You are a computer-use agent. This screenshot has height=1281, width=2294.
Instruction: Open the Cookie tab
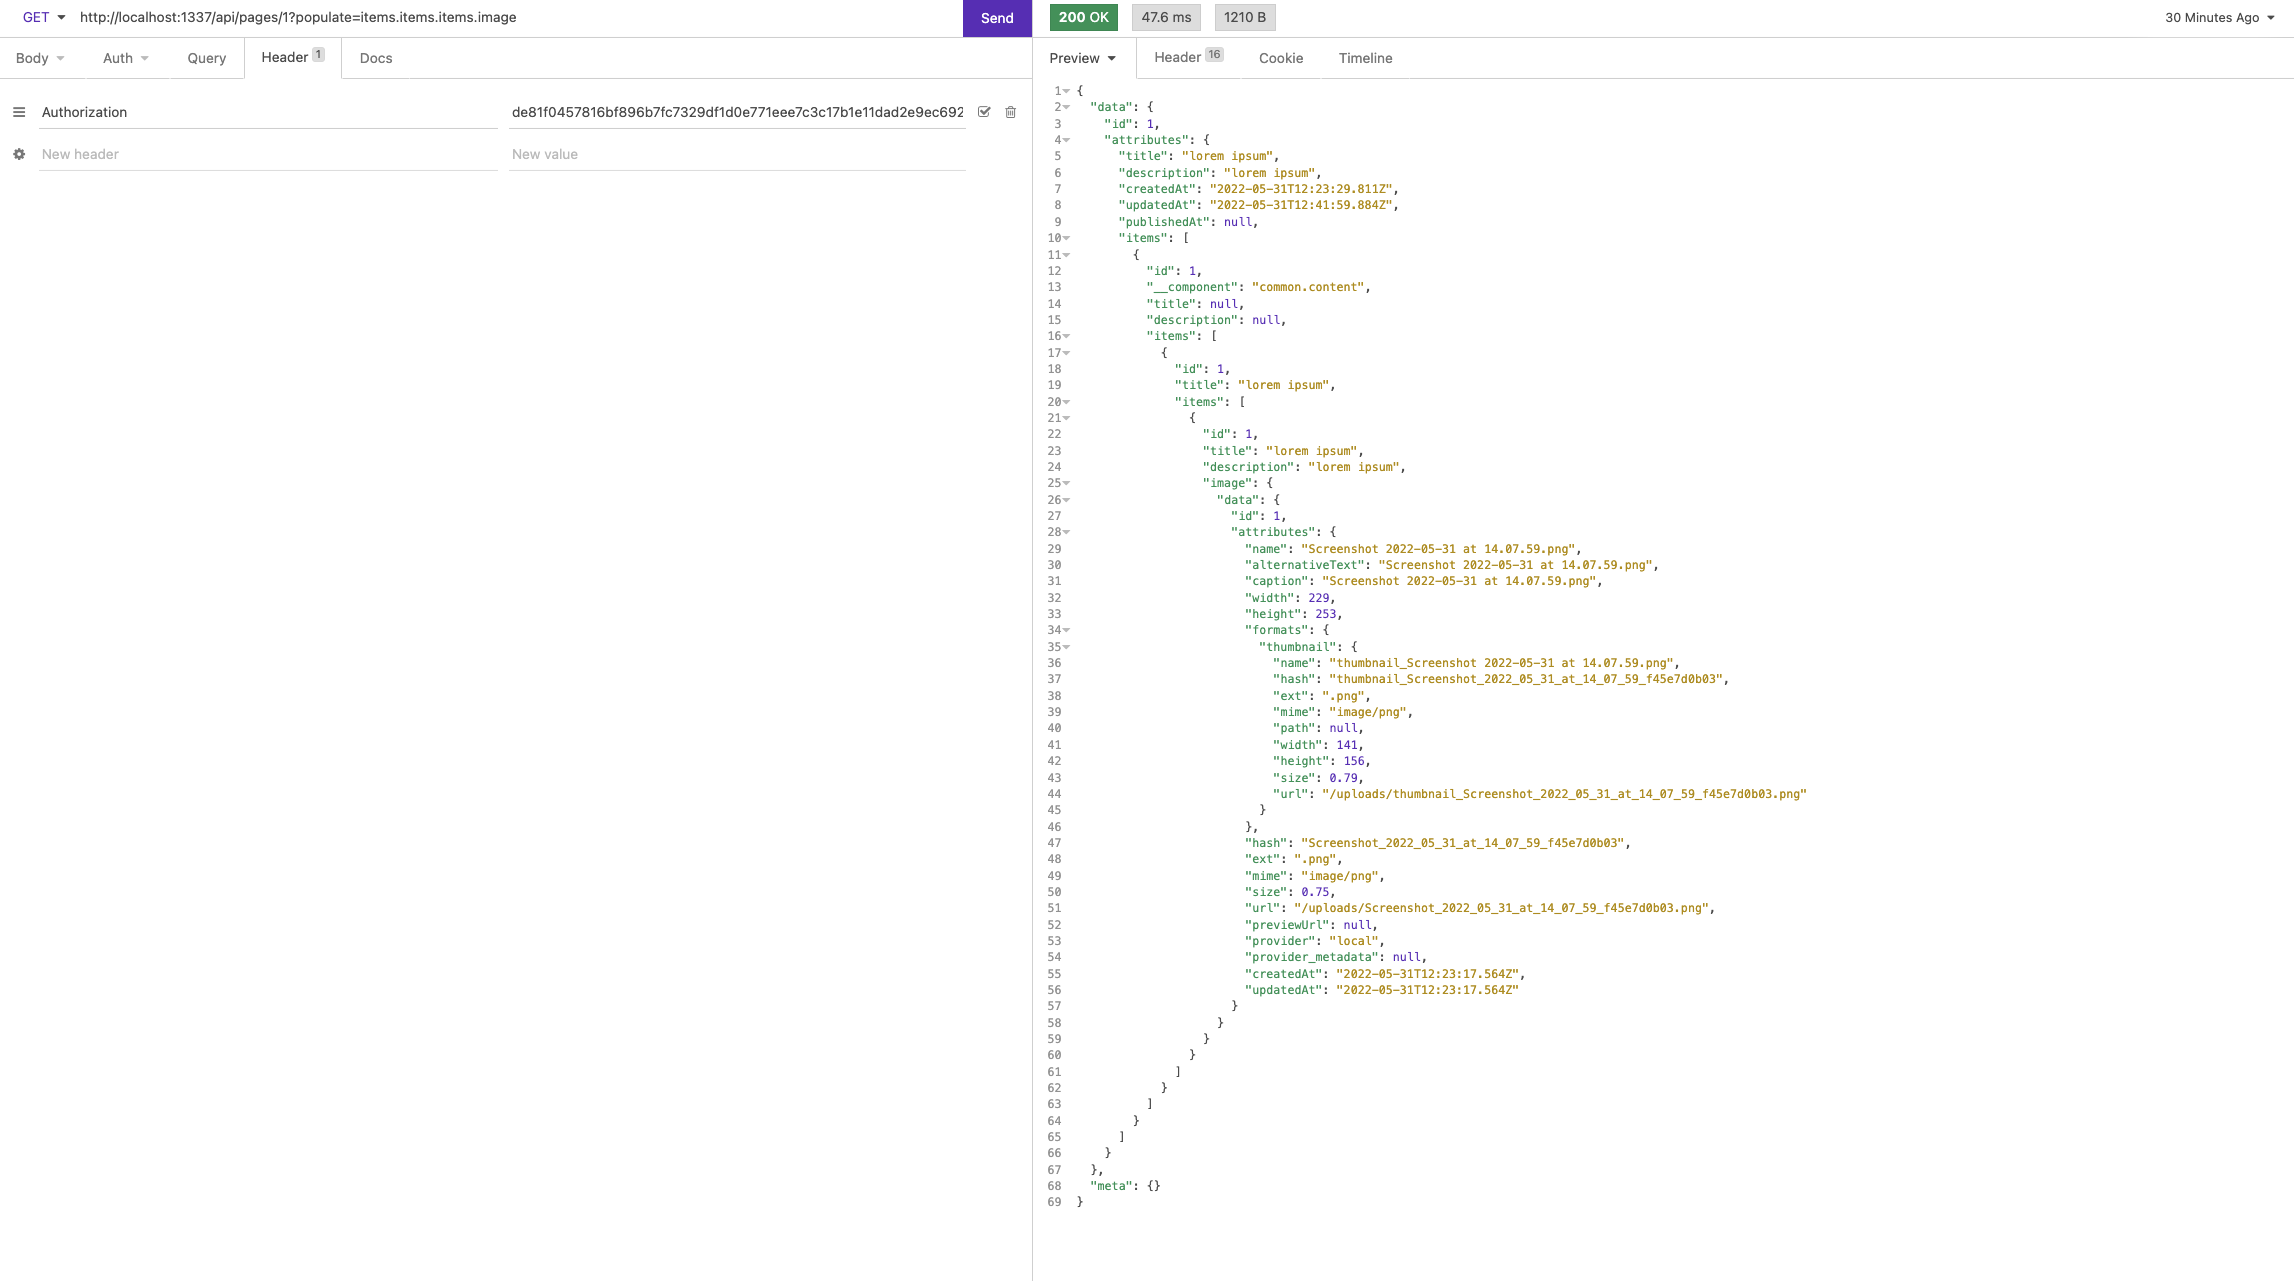point(1281,58)
